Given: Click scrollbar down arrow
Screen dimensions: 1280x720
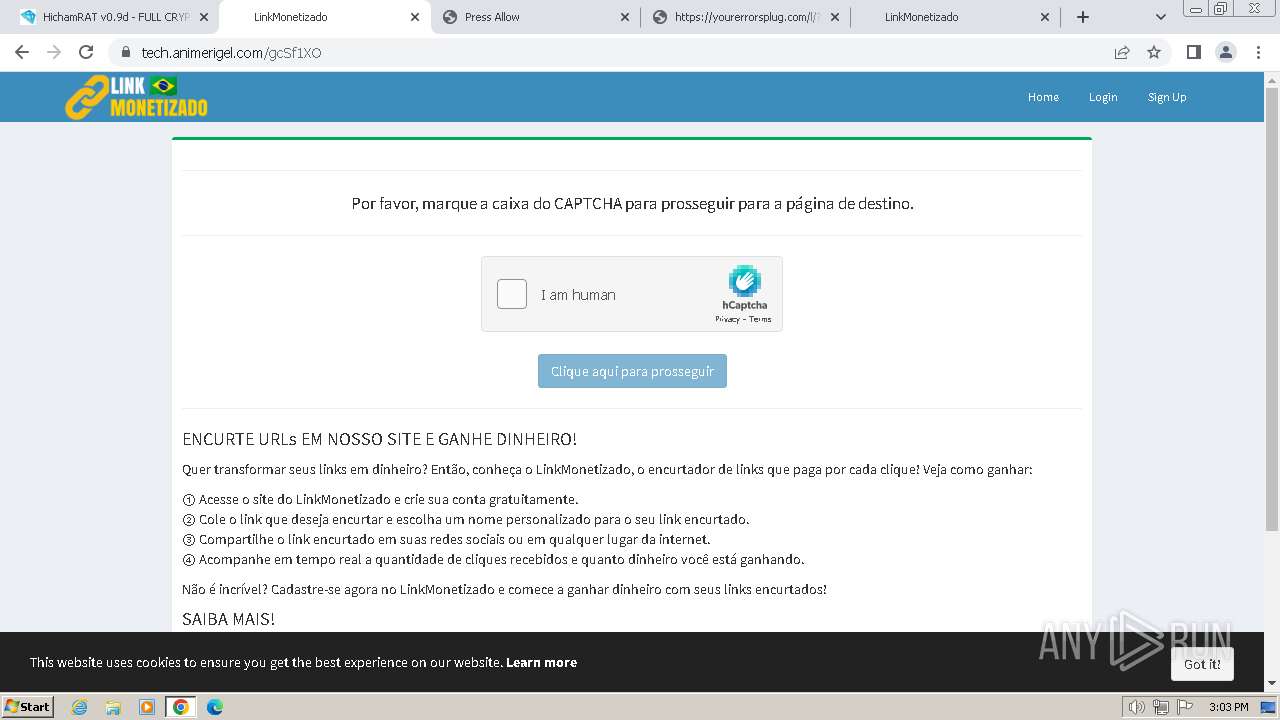Looking at the screenshot, I should coord(1272,684).
